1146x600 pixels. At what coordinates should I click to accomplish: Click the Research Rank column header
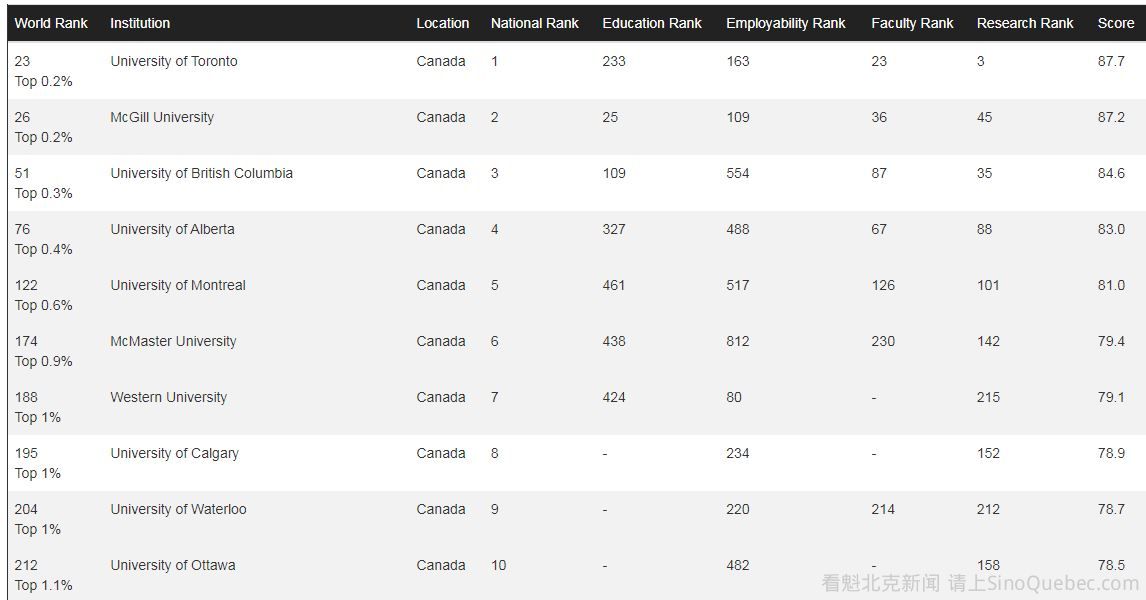tap(1025, 23)
